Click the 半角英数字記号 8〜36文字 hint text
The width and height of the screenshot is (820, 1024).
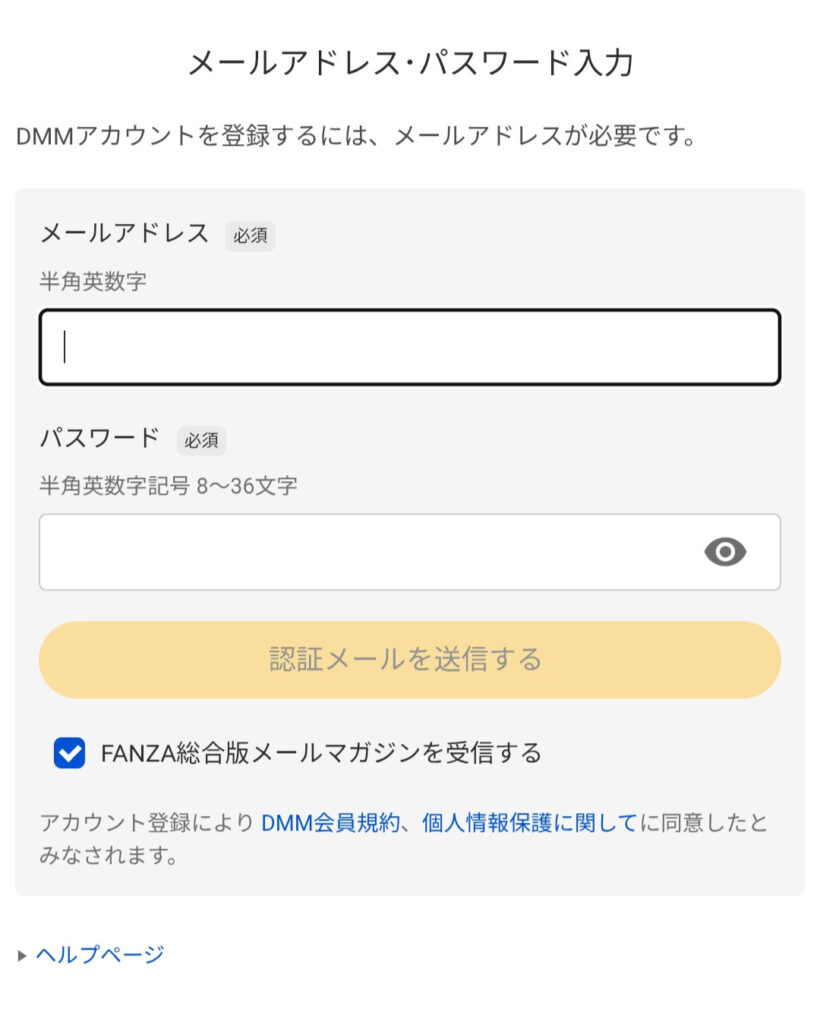point(168,486)
